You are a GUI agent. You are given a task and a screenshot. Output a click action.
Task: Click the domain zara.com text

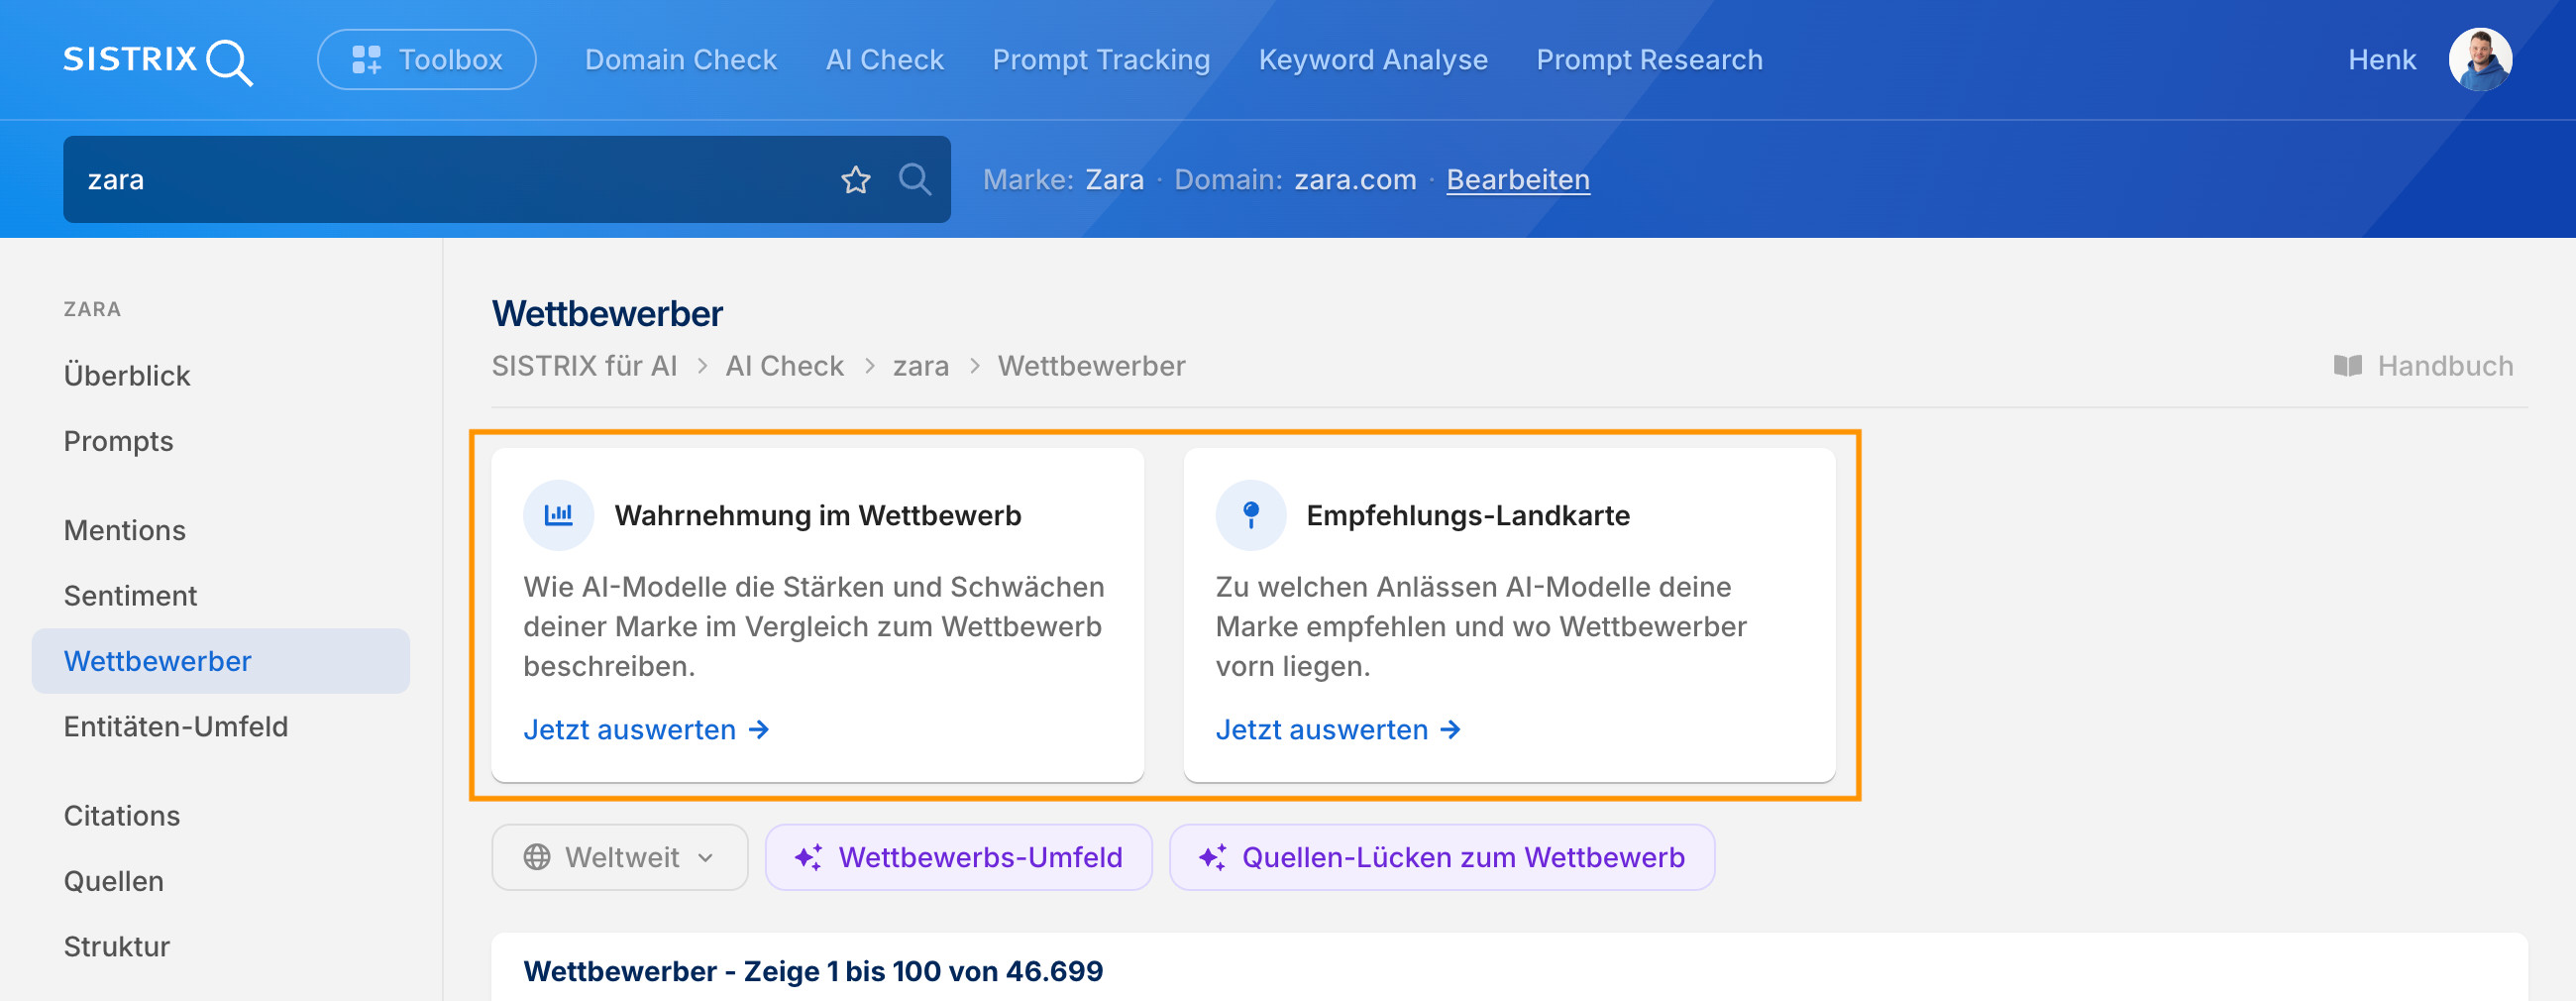(1355, 180)
